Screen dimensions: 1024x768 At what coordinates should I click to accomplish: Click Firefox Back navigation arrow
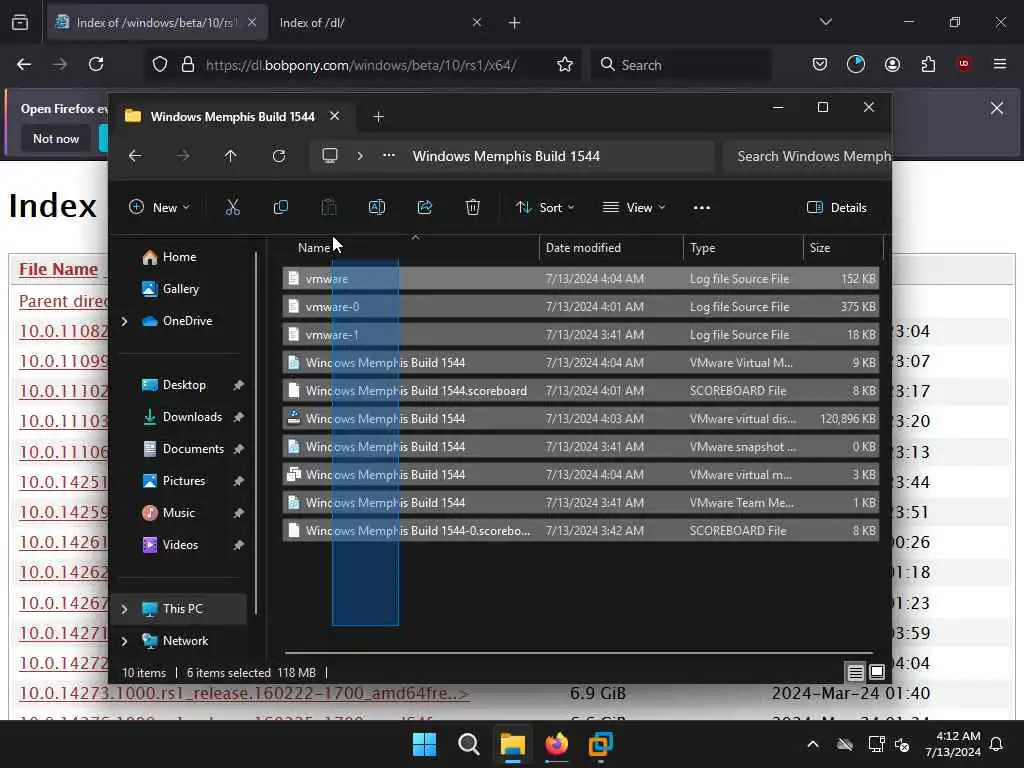24,64
